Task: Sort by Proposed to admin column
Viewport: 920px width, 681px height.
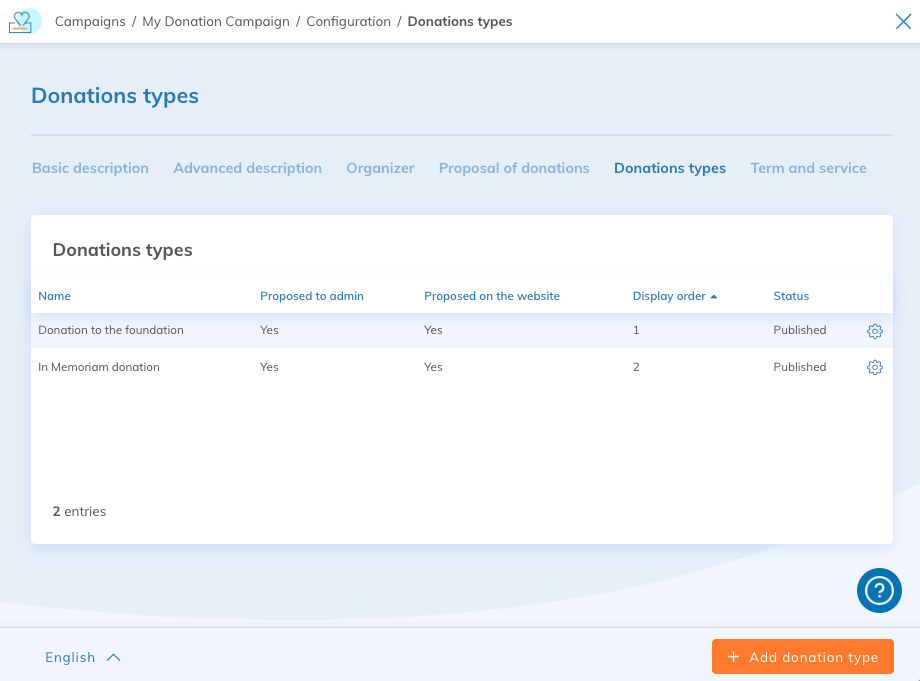Action: [x=312, y=296]
